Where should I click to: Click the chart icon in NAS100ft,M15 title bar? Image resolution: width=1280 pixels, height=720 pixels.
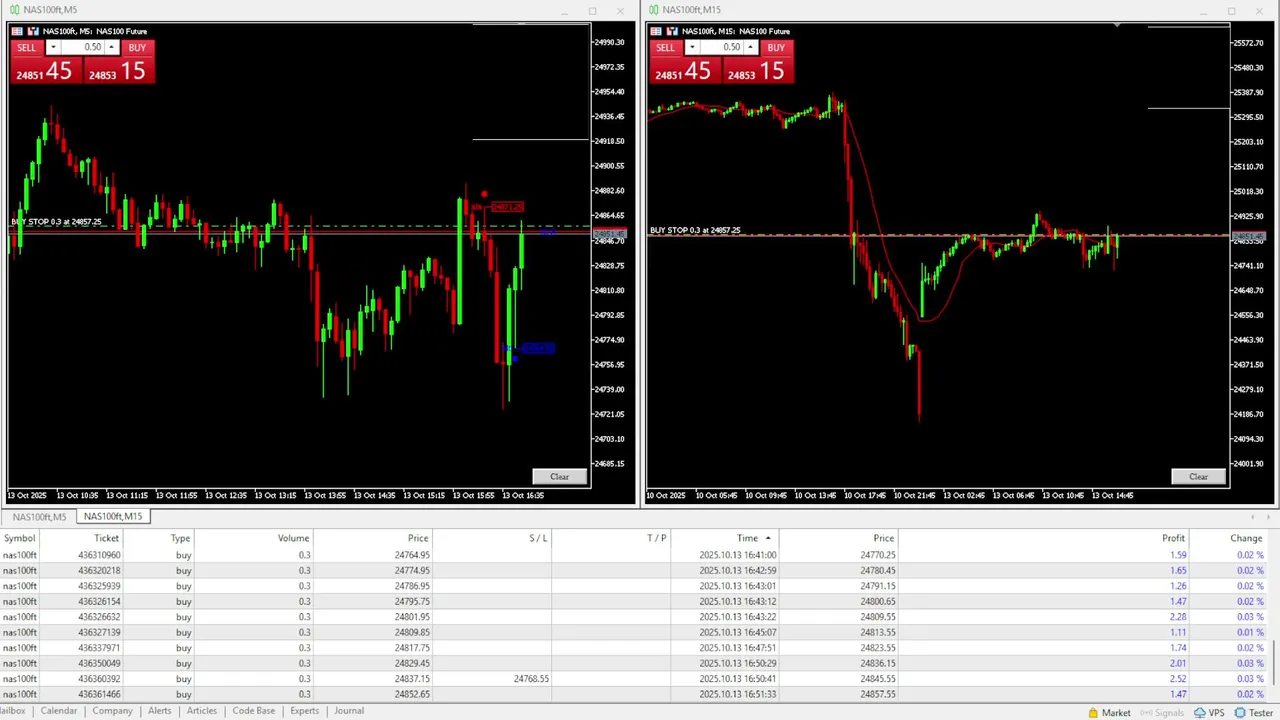pyautogui.click(x=653, y=10)
